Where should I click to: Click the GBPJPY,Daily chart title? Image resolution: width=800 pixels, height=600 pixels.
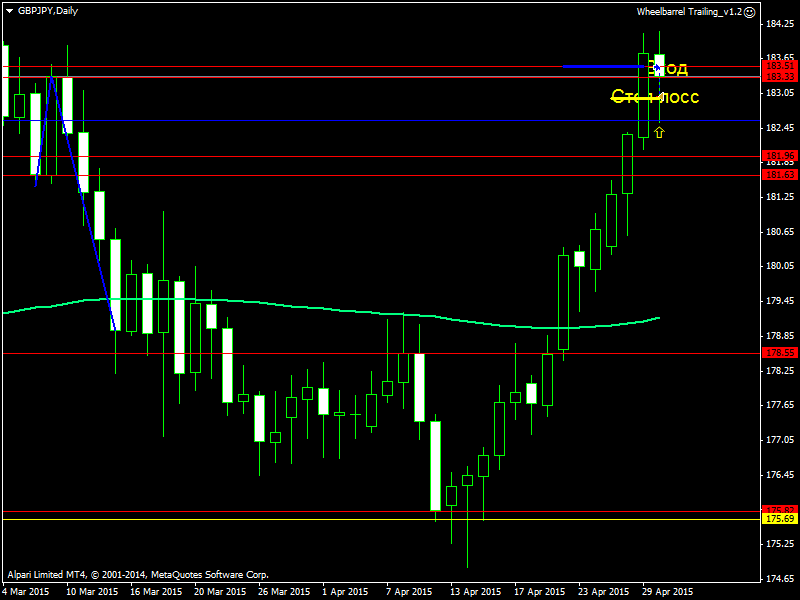48,11
